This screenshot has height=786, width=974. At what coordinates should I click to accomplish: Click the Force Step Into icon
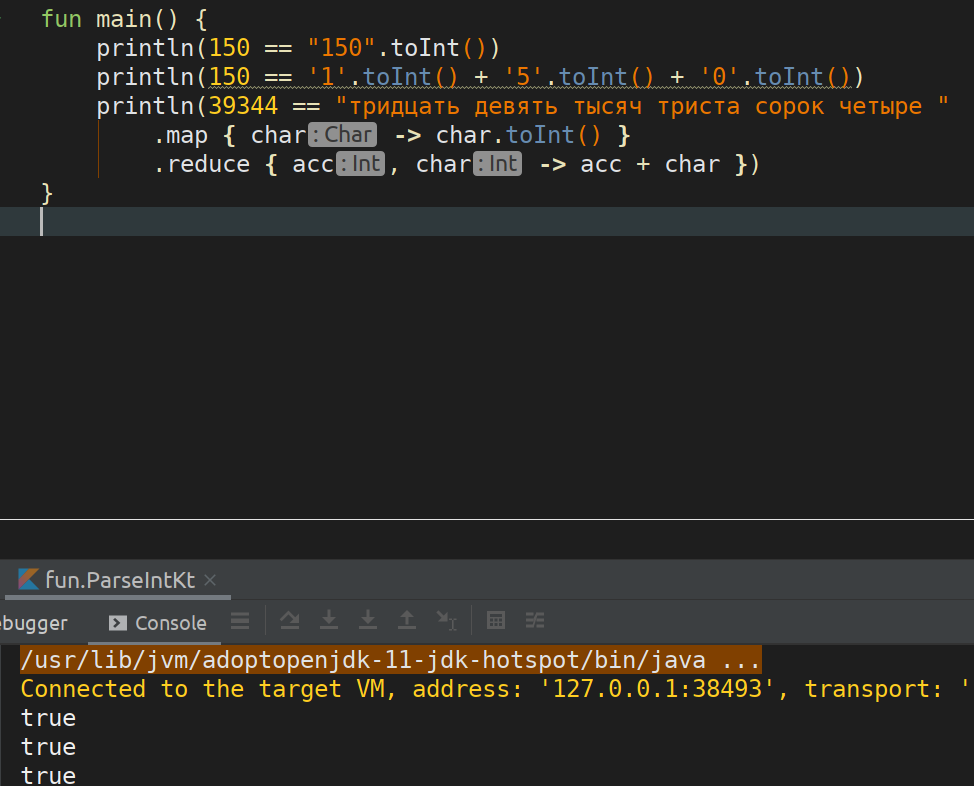pyautogui.click(x=368, y=620)
